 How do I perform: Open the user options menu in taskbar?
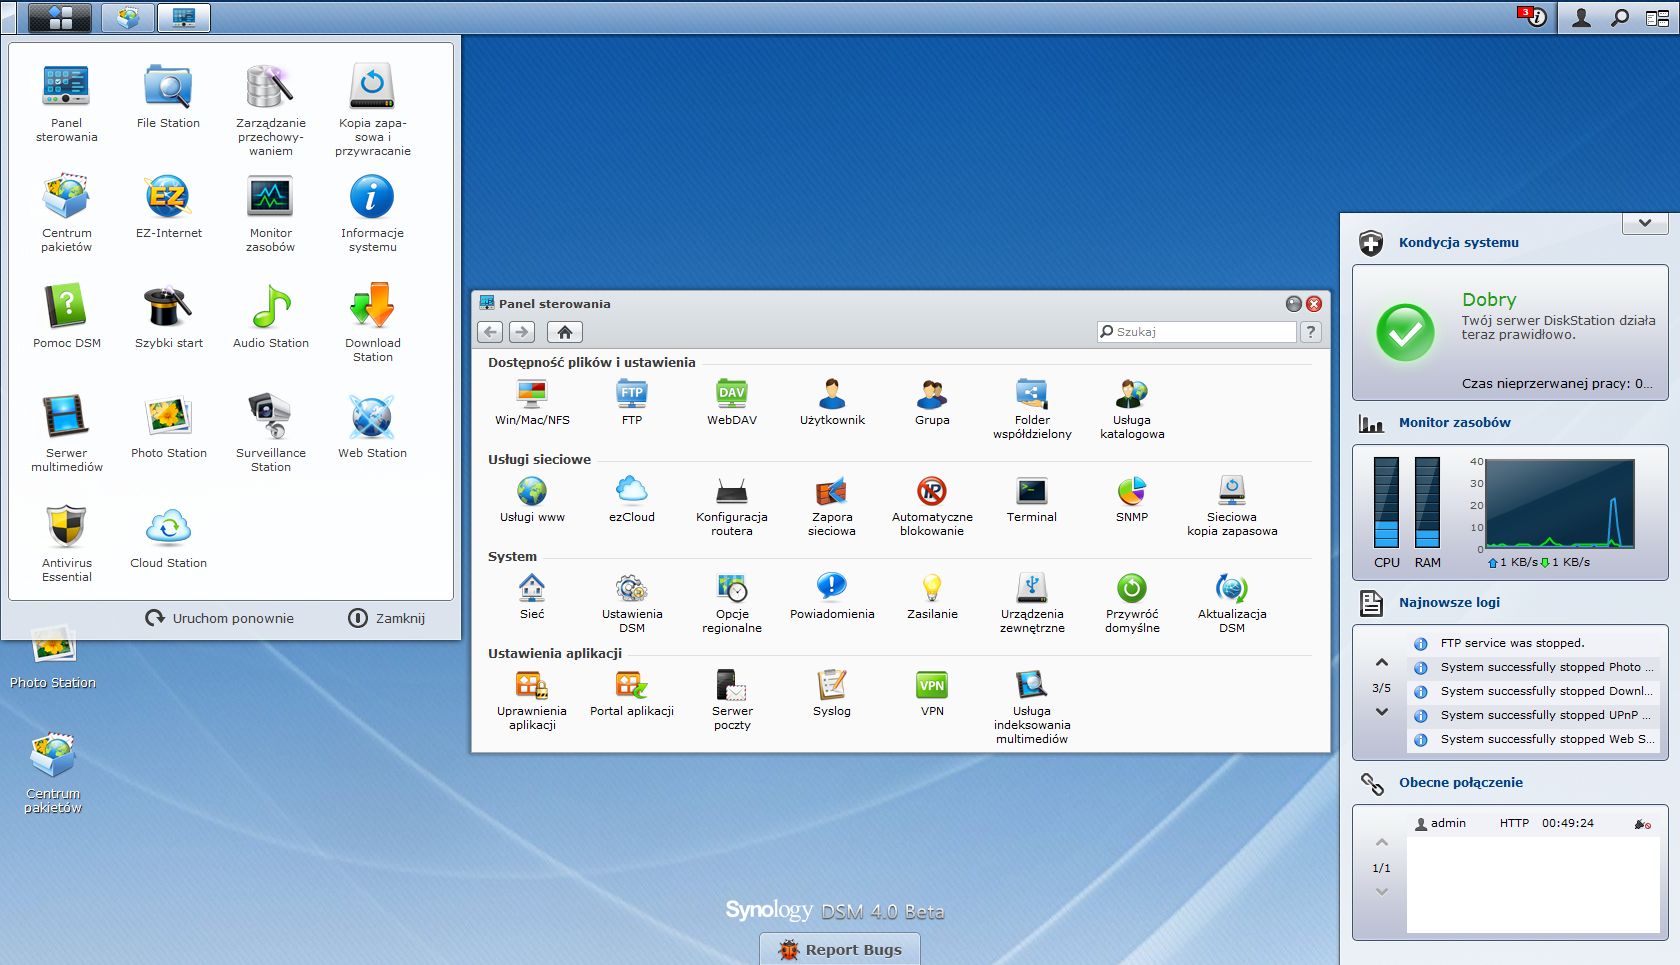tap(1581, 18)
